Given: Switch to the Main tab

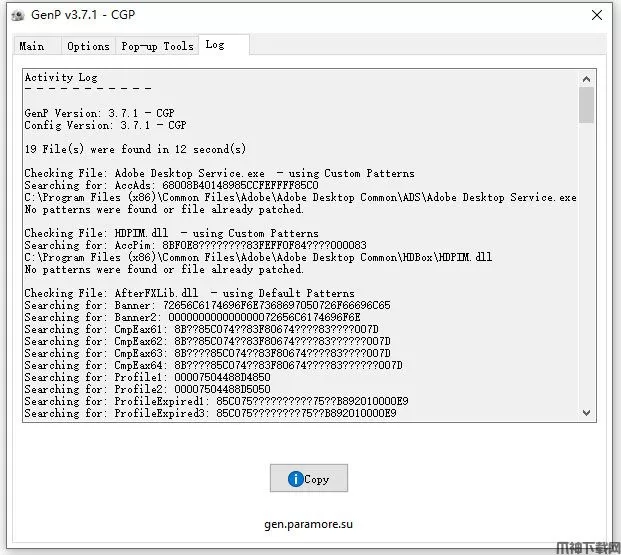Looking at the screenshot, I should [x=37, y=46].
